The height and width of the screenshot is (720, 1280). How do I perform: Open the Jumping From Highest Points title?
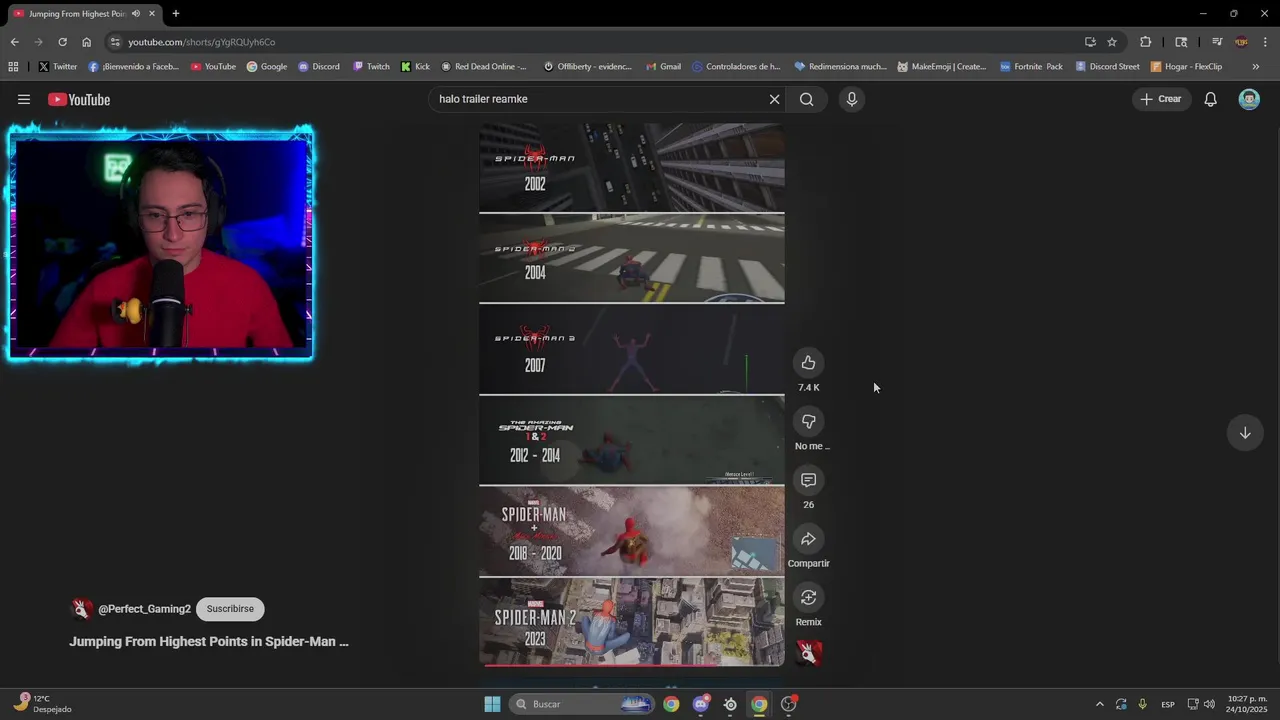click(209, 642)
